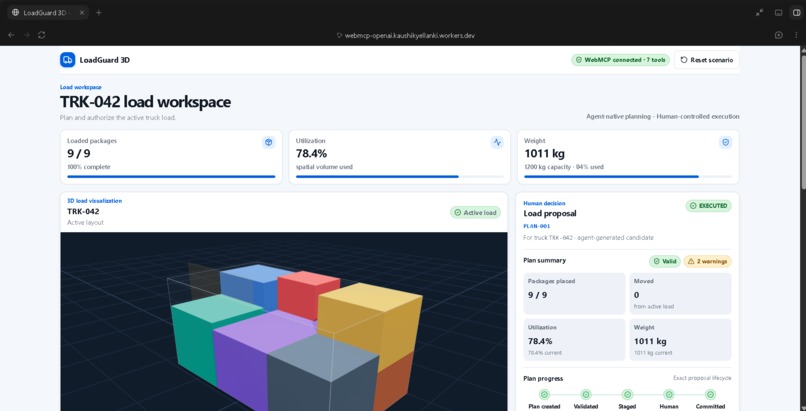Click the Valid badge in Plan summary
806x411 pixels.
point(665,261)
